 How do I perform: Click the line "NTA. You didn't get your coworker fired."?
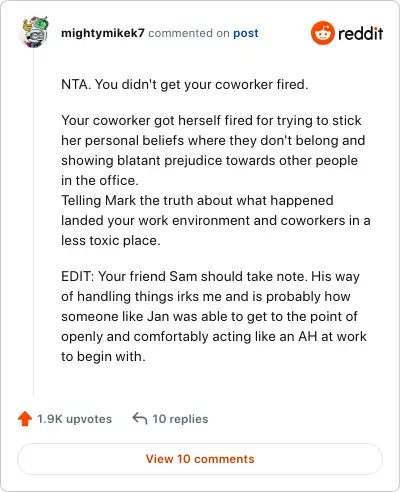184,85
